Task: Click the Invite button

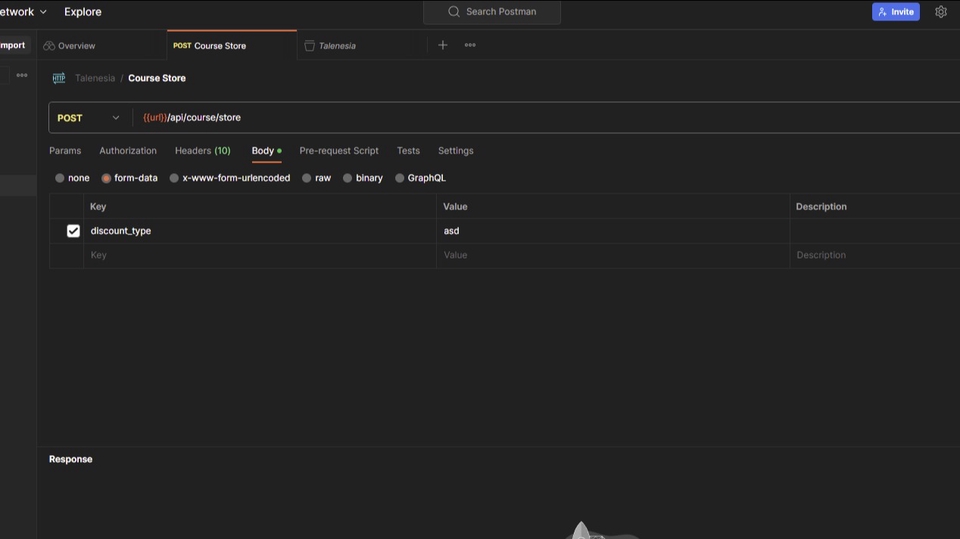Action: click(x=896, y=12)
